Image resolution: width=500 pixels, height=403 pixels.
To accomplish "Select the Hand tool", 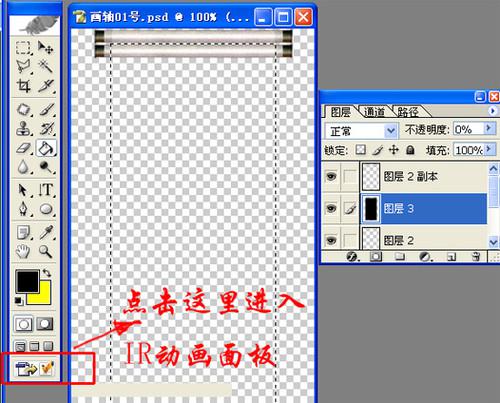I will (23, 251).
